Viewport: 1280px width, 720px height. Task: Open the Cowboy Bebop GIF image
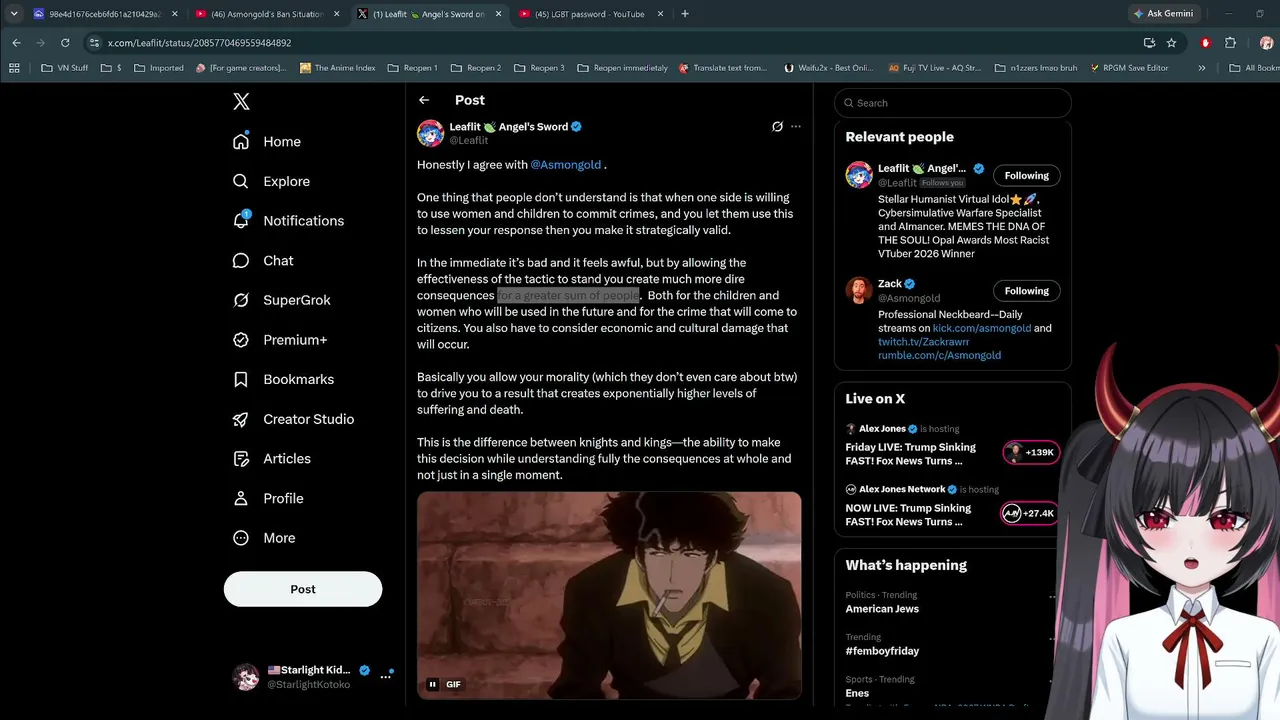[x=609, y=595]
